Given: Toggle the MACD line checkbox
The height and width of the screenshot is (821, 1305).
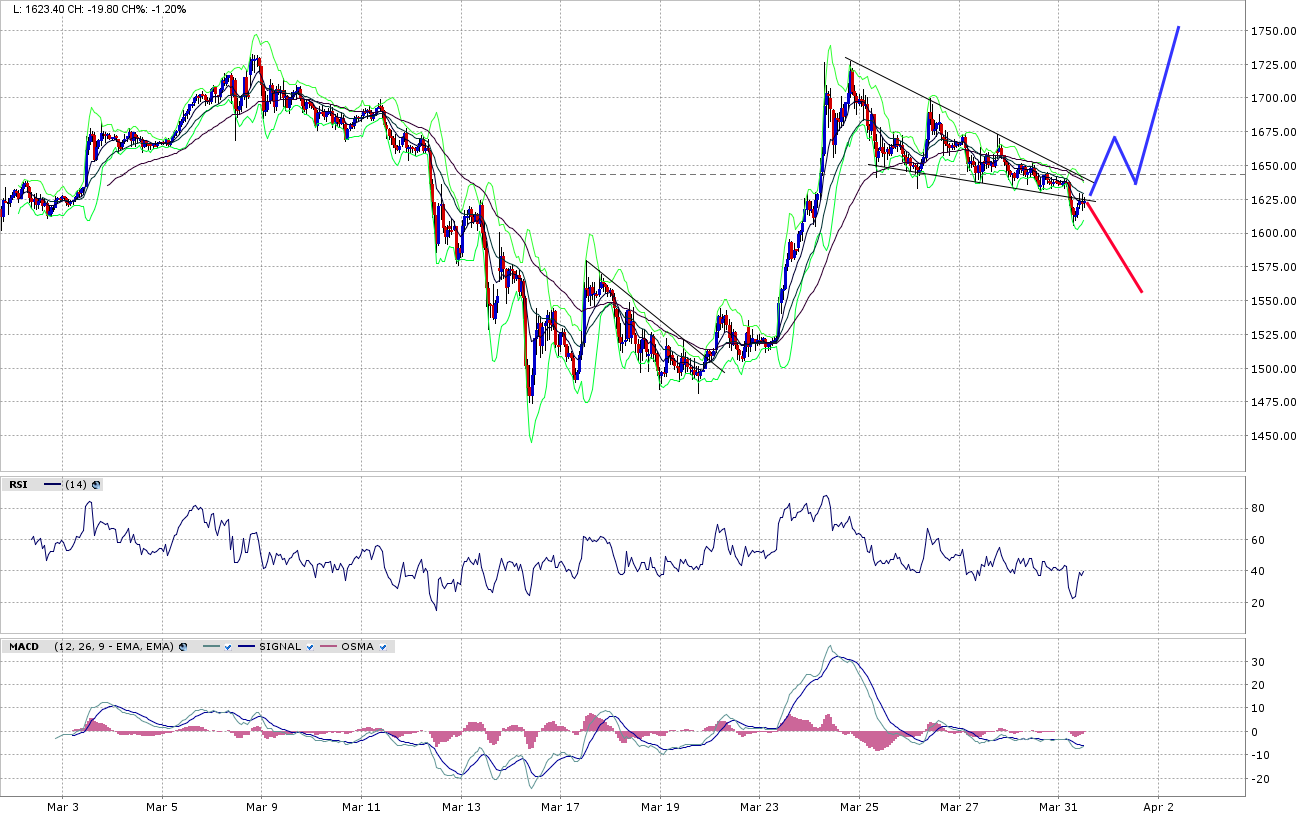Looking at the screenshot, I should click(228, 647).
